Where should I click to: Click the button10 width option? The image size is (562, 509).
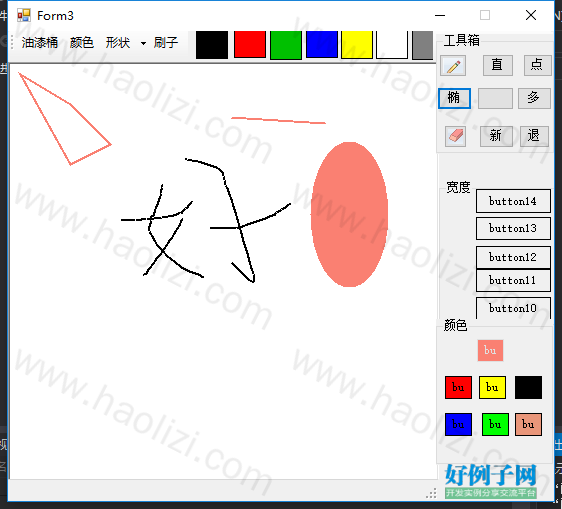click(x=513, y=308)
